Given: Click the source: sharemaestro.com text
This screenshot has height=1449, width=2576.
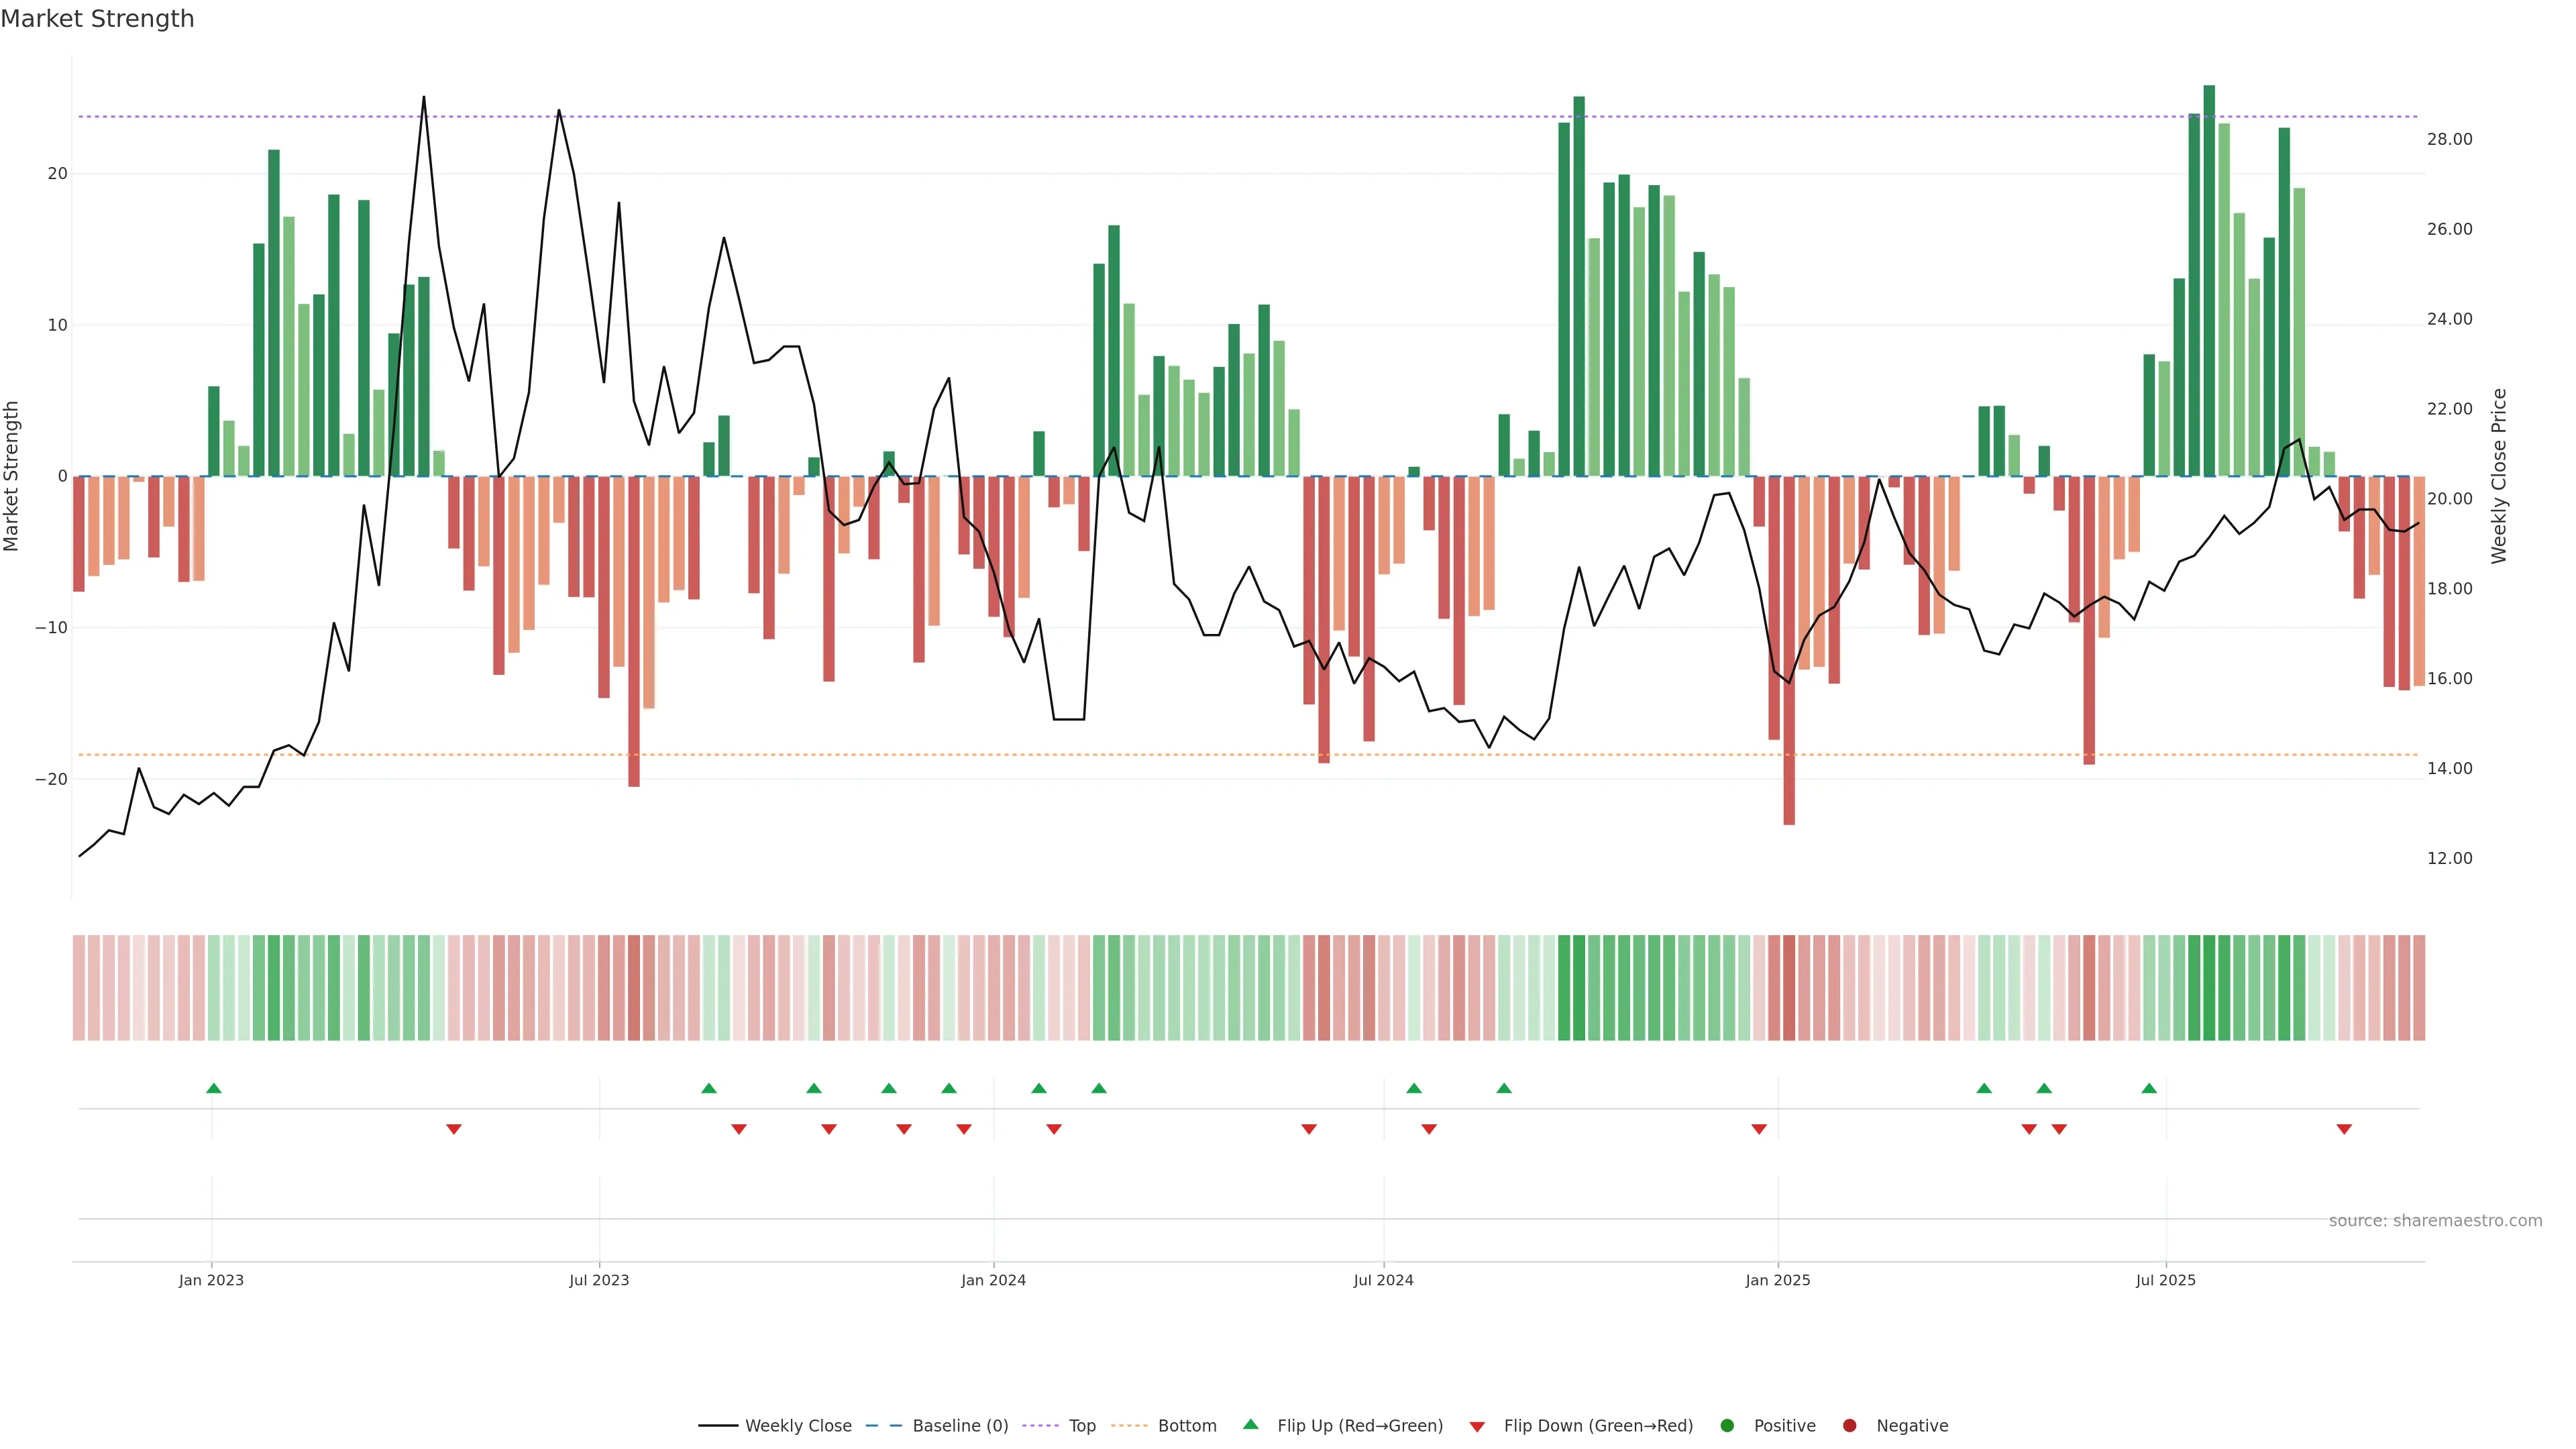Looking at the screenshot, I should [2435, 1221].
